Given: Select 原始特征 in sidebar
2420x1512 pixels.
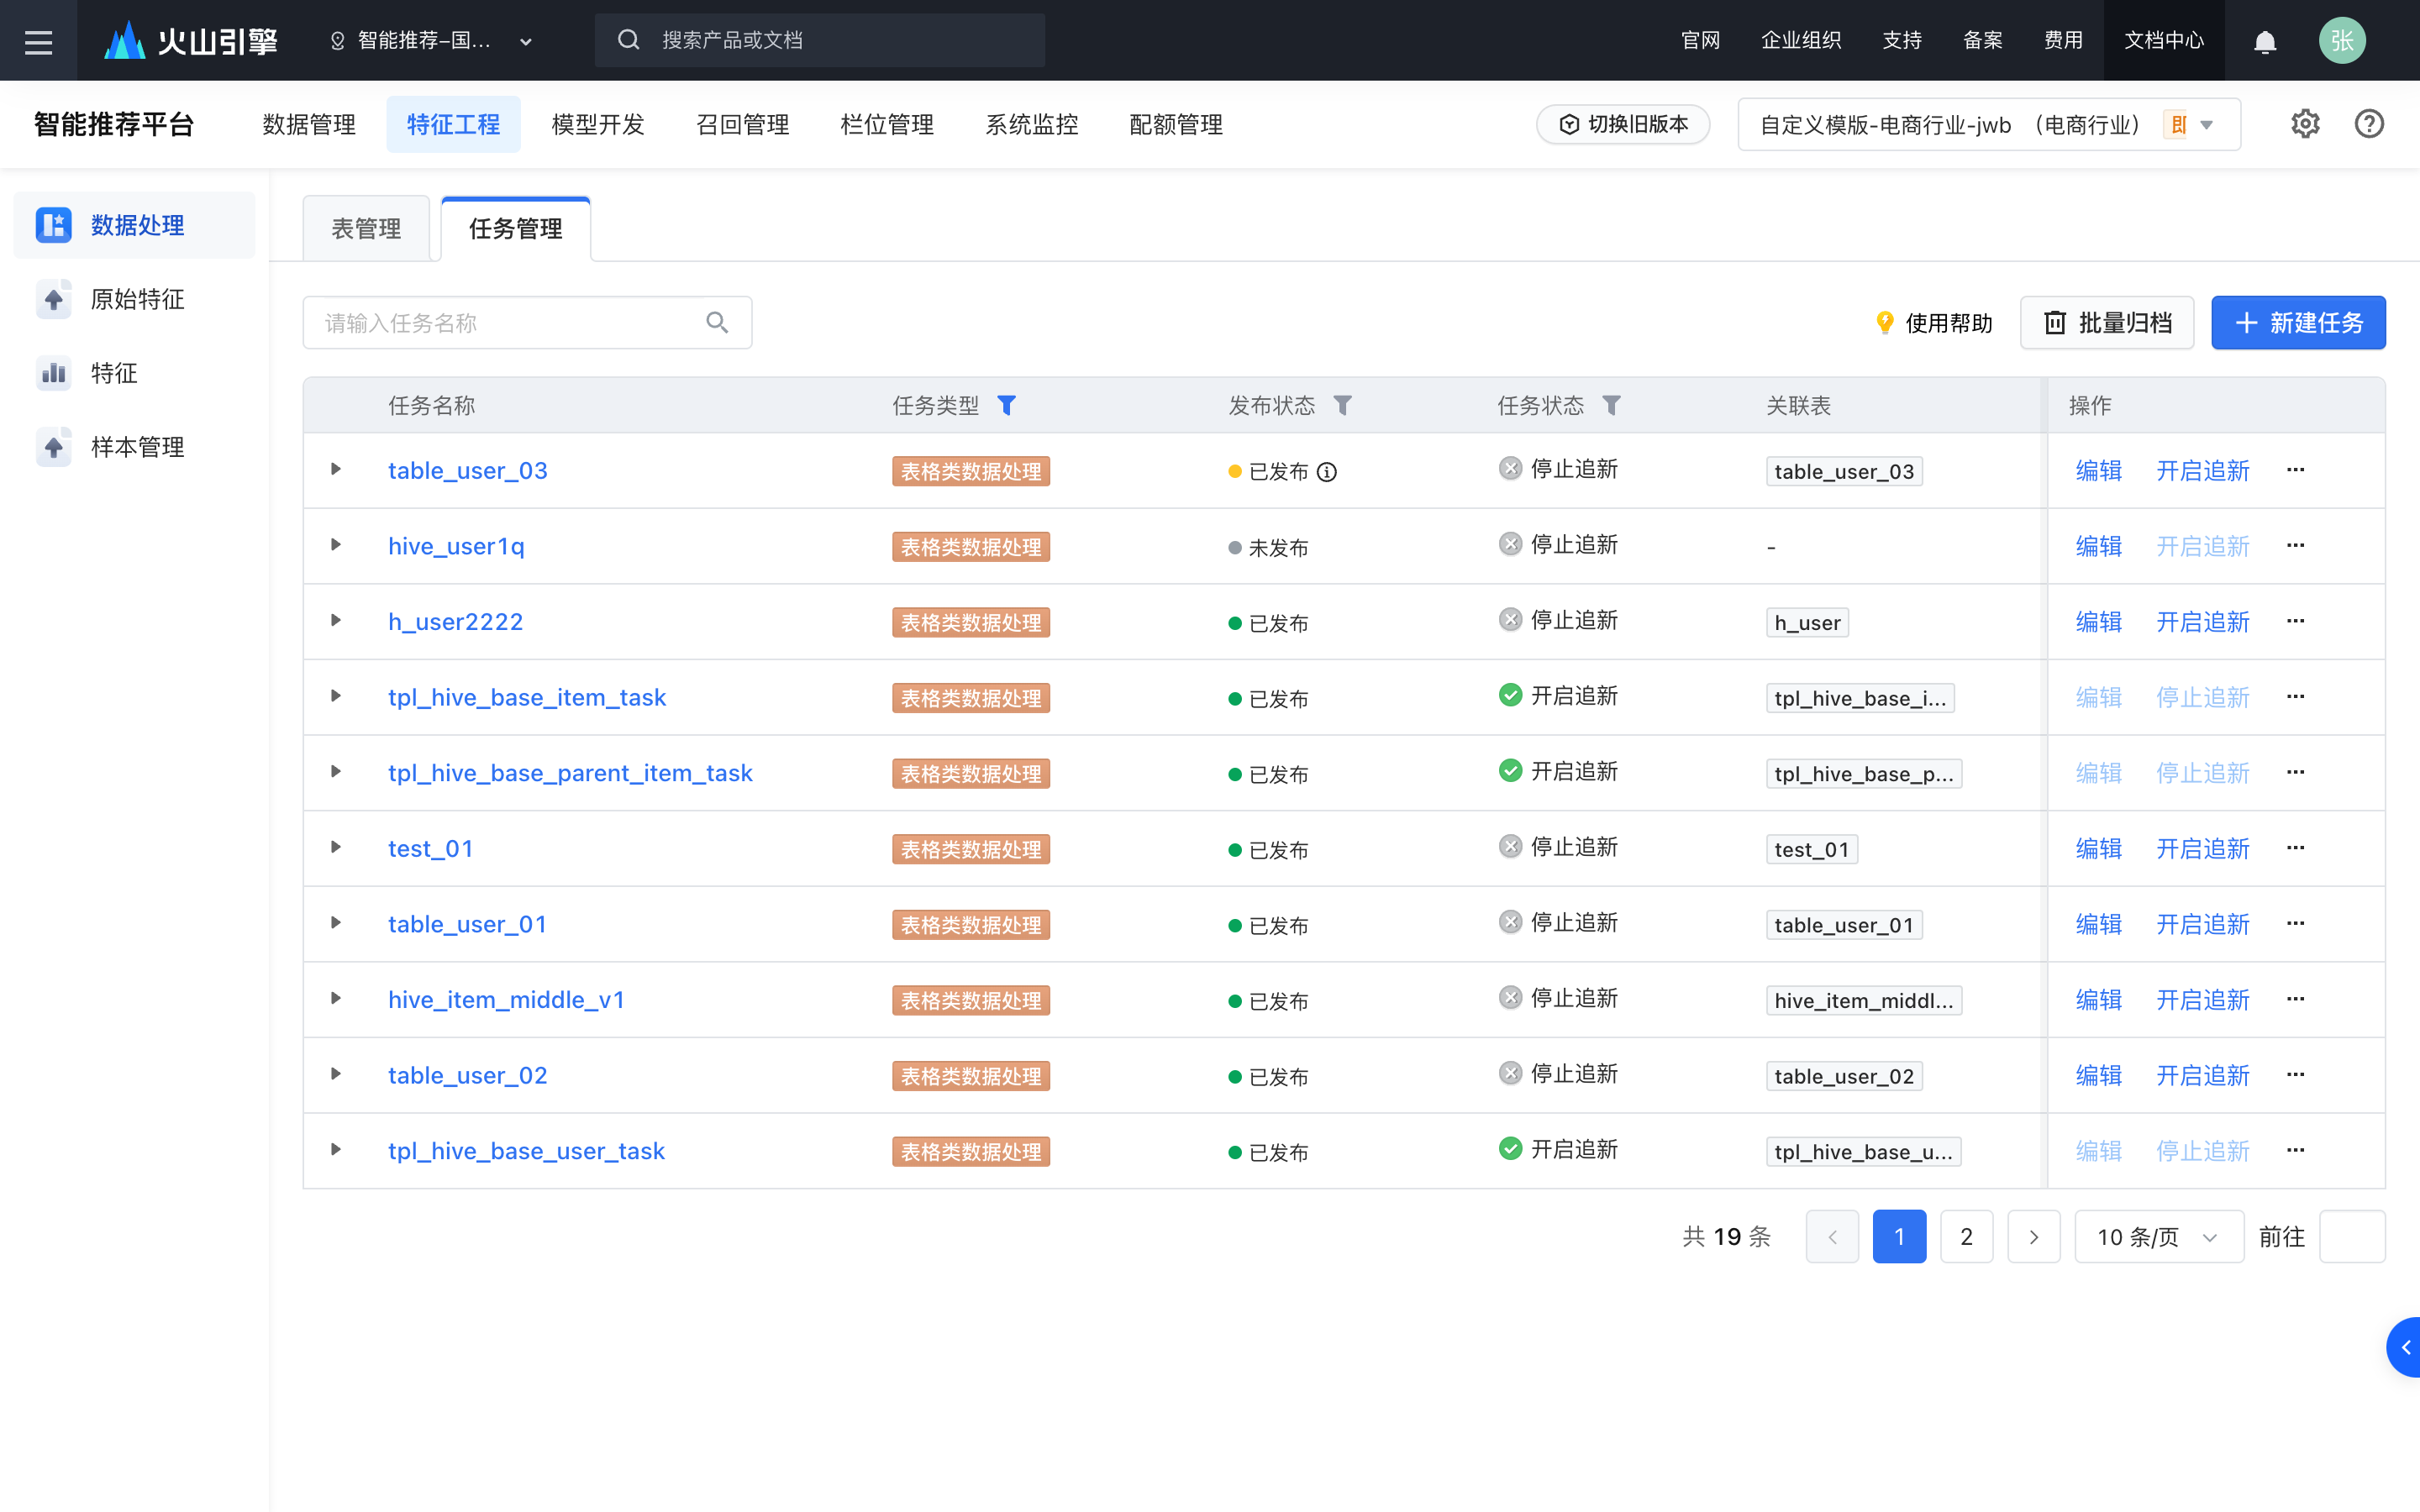Looking at the screenshot, I should [x=135, y=299].
